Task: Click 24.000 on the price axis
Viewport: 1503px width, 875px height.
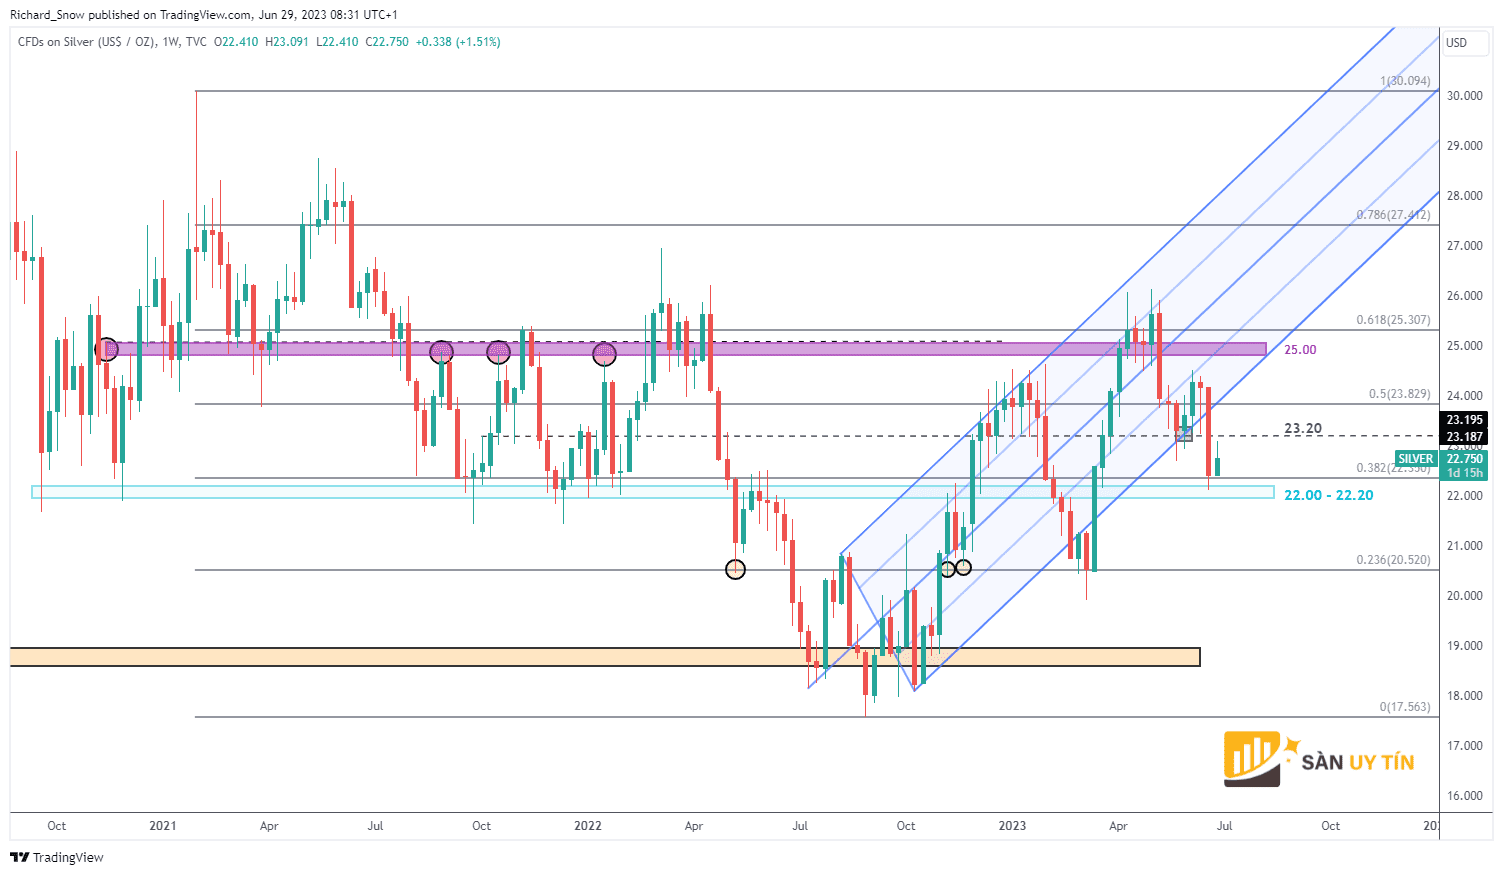Action: pos(1465,396)
